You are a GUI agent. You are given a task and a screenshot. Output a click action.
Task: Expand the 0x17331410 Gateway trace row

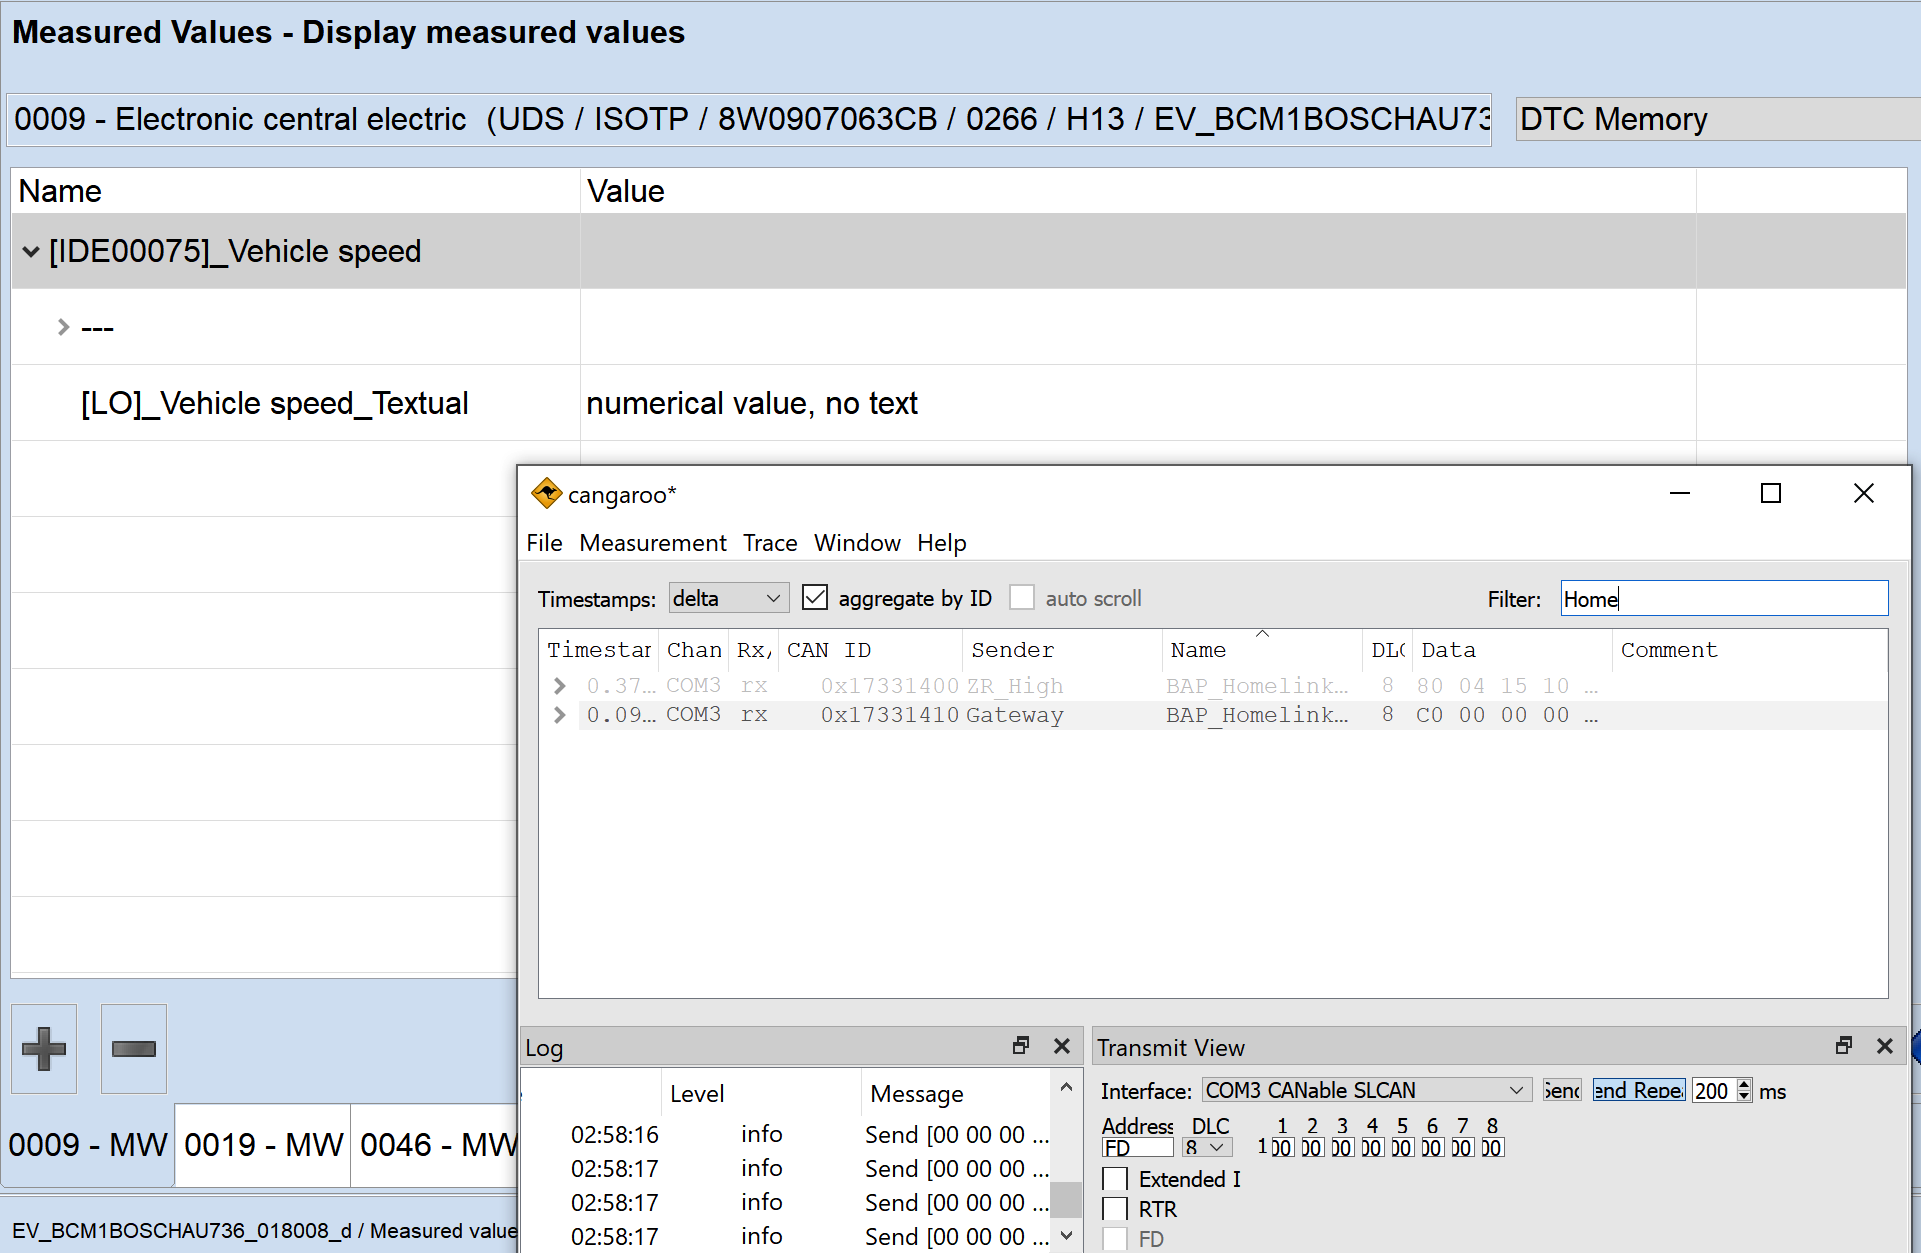[560, 715]
